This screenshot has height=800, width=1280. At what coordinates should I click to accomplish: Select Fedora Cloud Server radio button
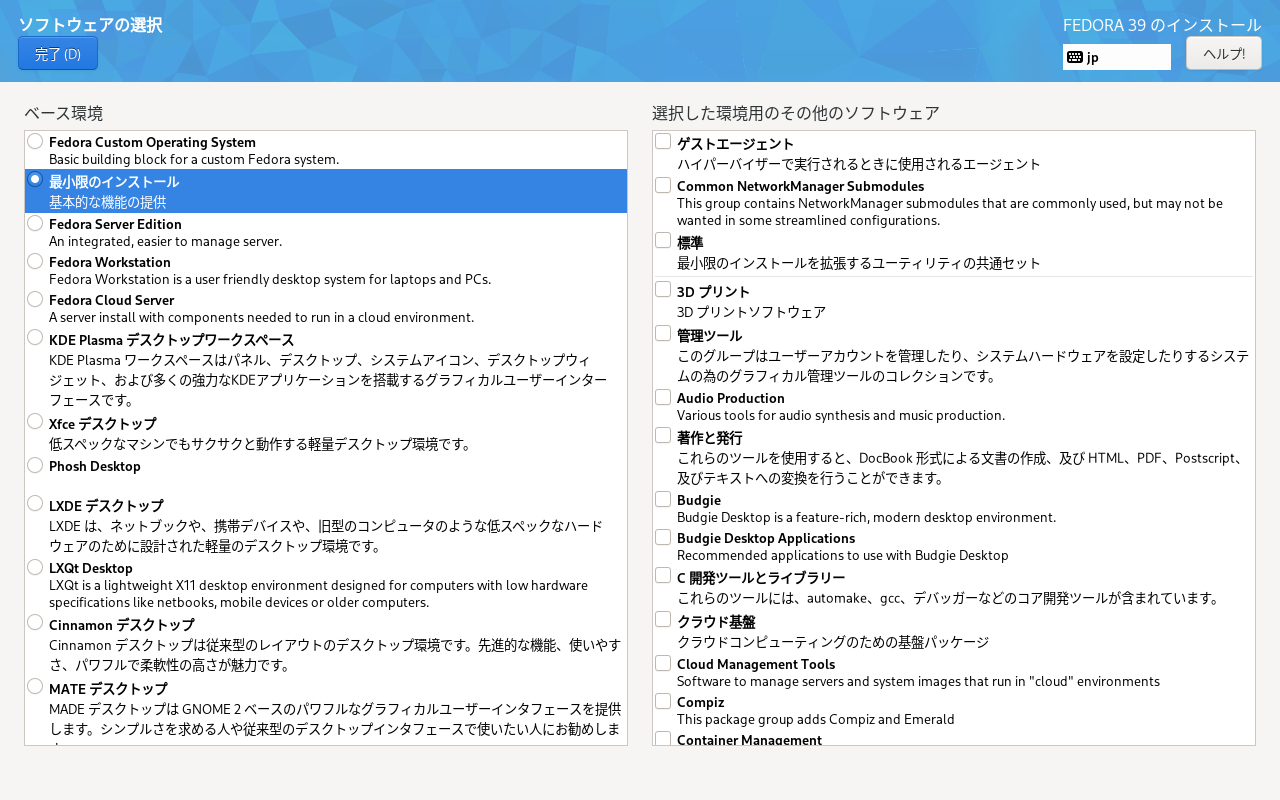[x=35, y=299]
